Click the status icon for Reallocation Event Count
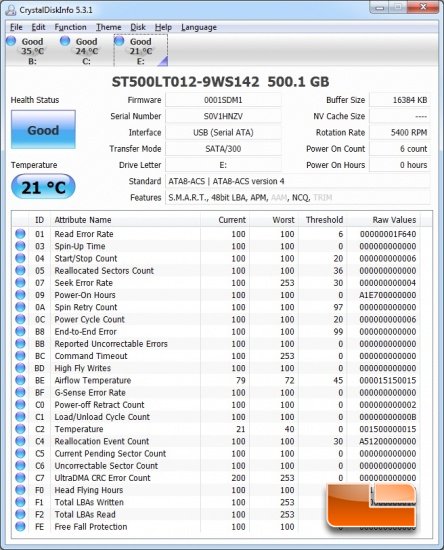Image resolution: width=444 pixels, height=550 pixels. [20, 441]
